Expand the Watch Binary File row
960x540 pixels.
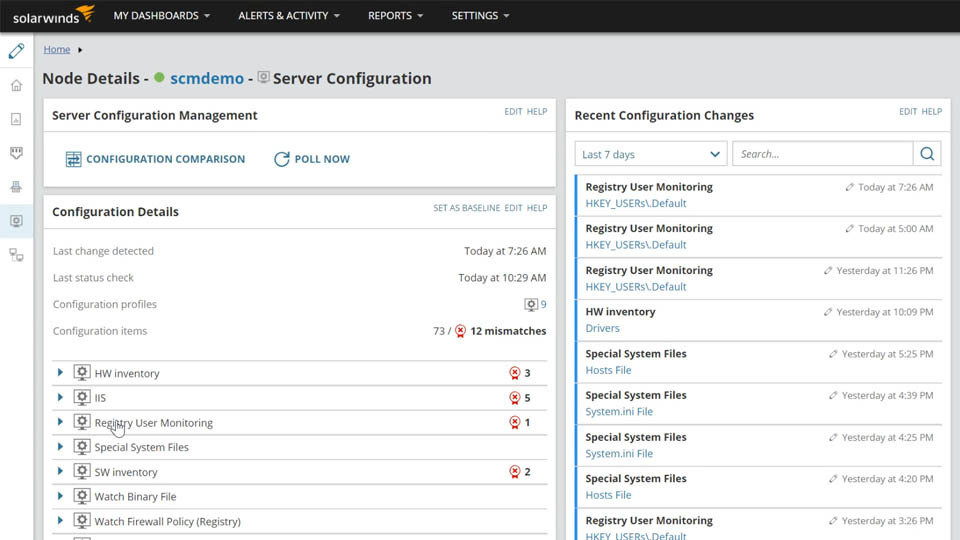(x=60, y=496)
